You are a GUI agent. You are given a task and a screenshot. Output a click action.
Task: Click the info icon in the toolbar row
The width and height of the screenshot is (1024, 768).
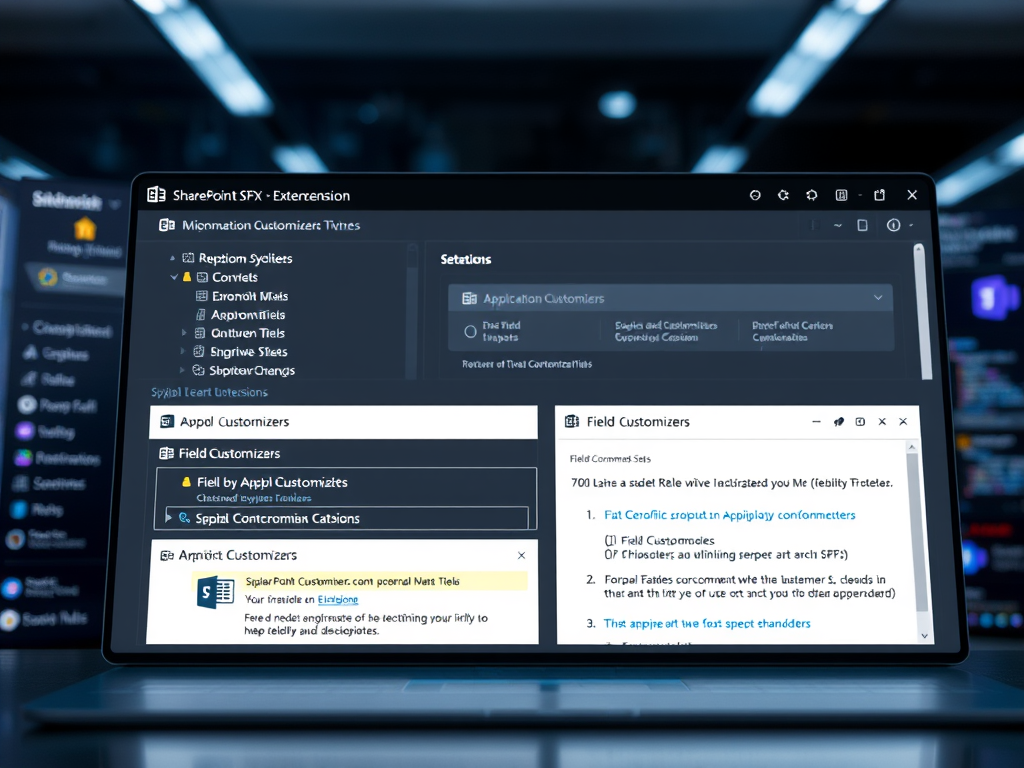[x=893, y=226]
